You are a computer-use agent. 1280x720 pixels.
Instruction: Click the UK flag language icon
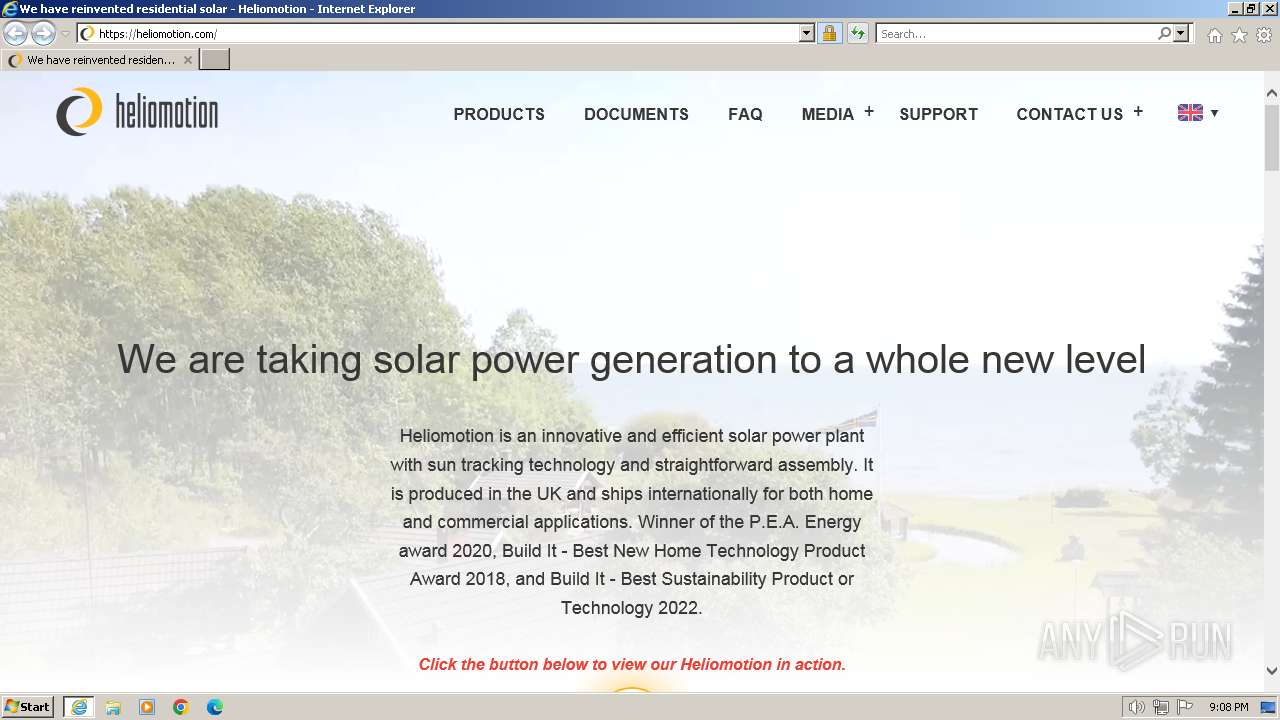[1190, 113]
